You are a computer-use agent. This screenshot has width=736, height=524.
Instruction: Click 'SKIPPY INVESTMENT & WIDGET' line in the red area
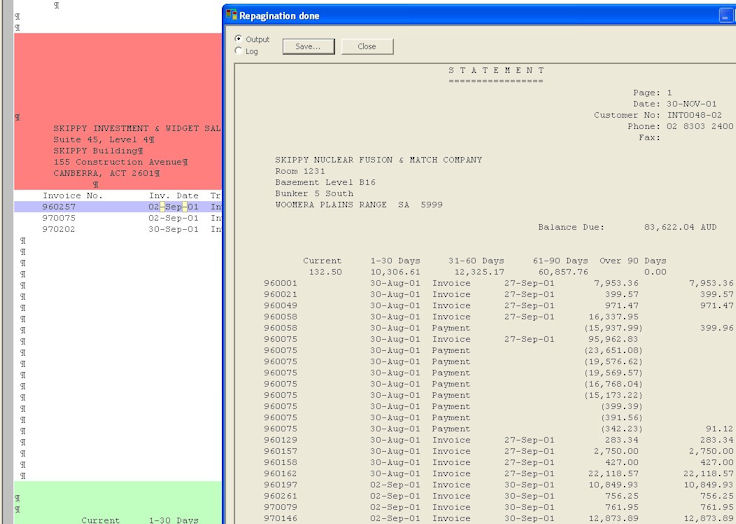pyautogui.click(x=137, y=128)
